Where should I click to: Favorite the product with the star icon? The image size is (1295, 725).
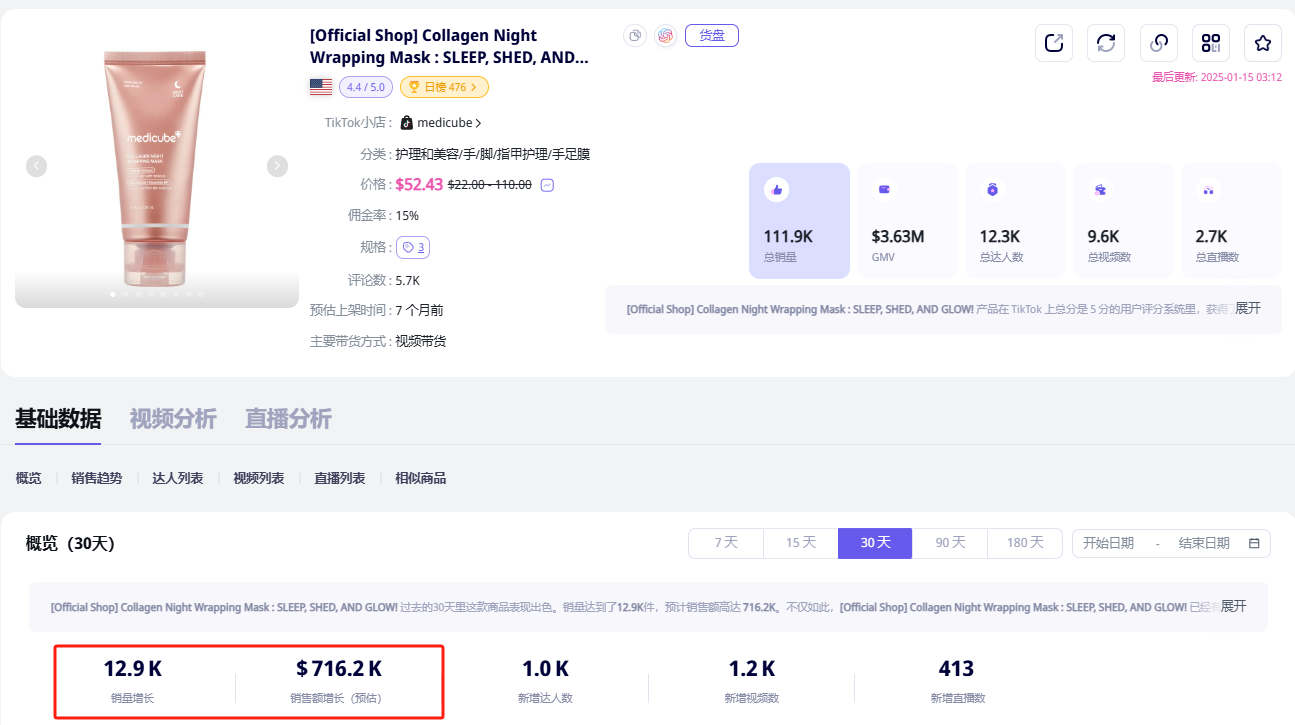(x=1263, y=43)
